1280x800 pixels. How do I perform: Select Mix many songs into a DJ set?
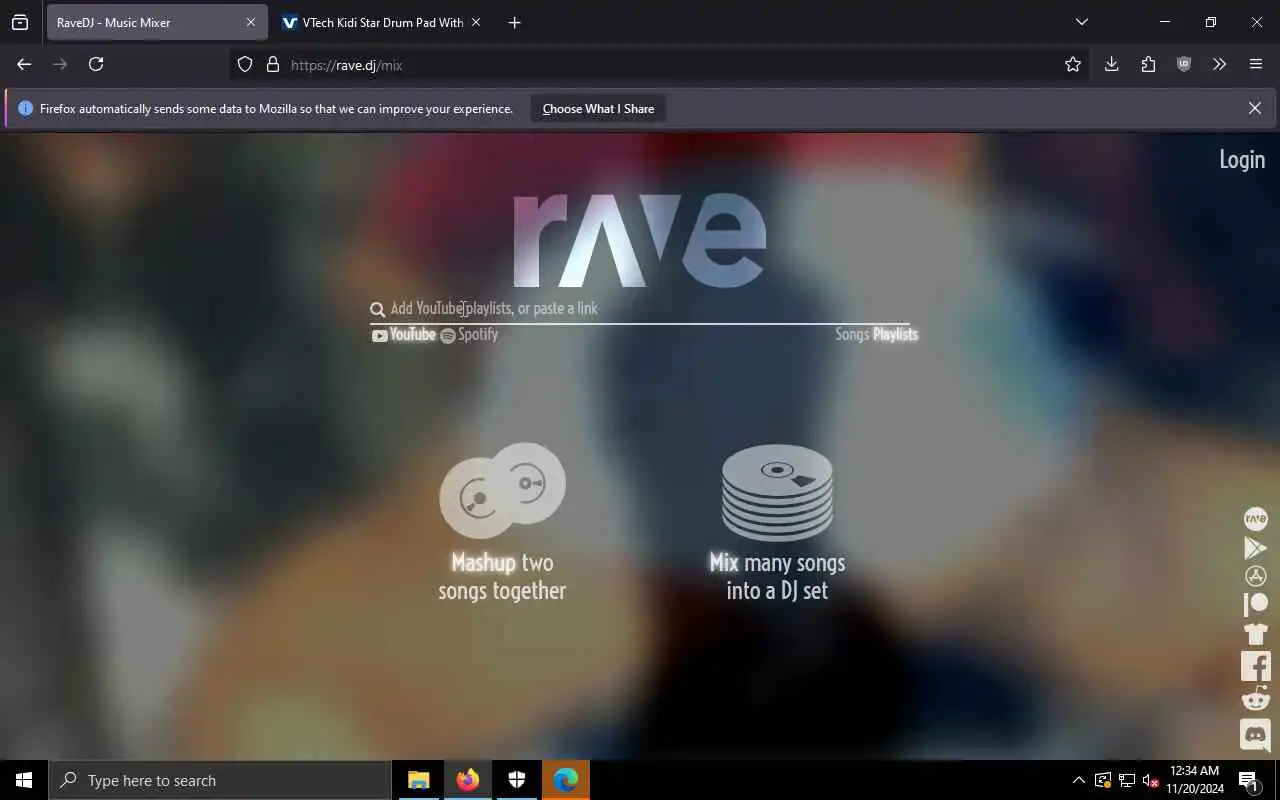pyautogui.click(x=777, y=577)
